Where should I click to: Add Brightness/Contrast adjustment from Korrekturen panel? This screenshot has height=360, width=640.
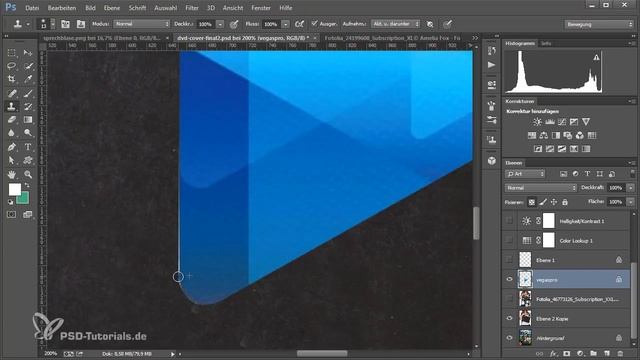tap(538, 122)
